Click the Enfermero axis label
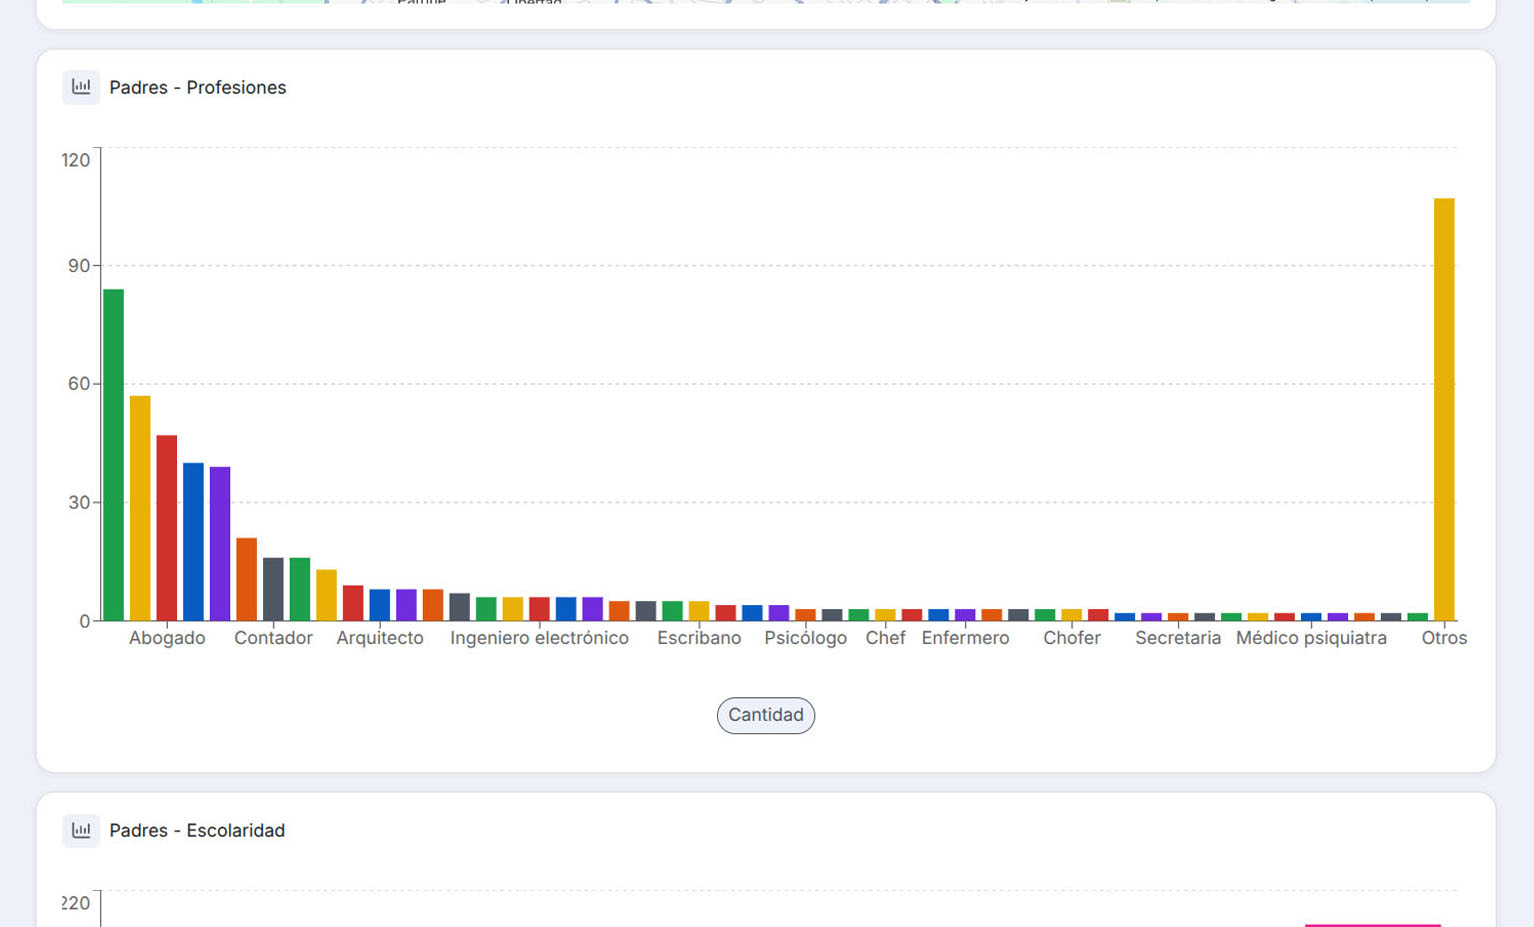The height and width of the screenshot is (927, 1534). 965,638
